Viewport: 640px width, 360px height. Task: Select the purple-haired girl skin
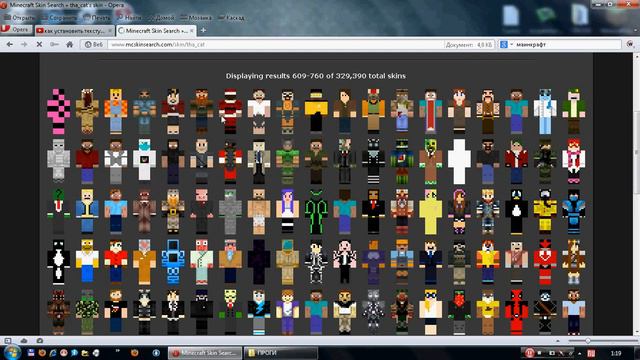click(287, 212)
